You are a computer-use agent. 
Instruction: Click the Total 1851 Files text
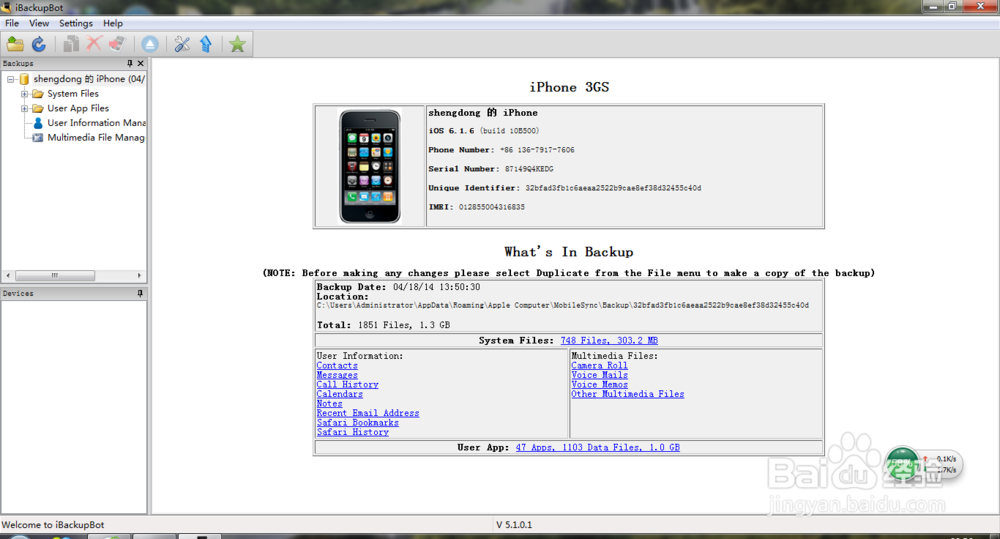coord(383,325)
